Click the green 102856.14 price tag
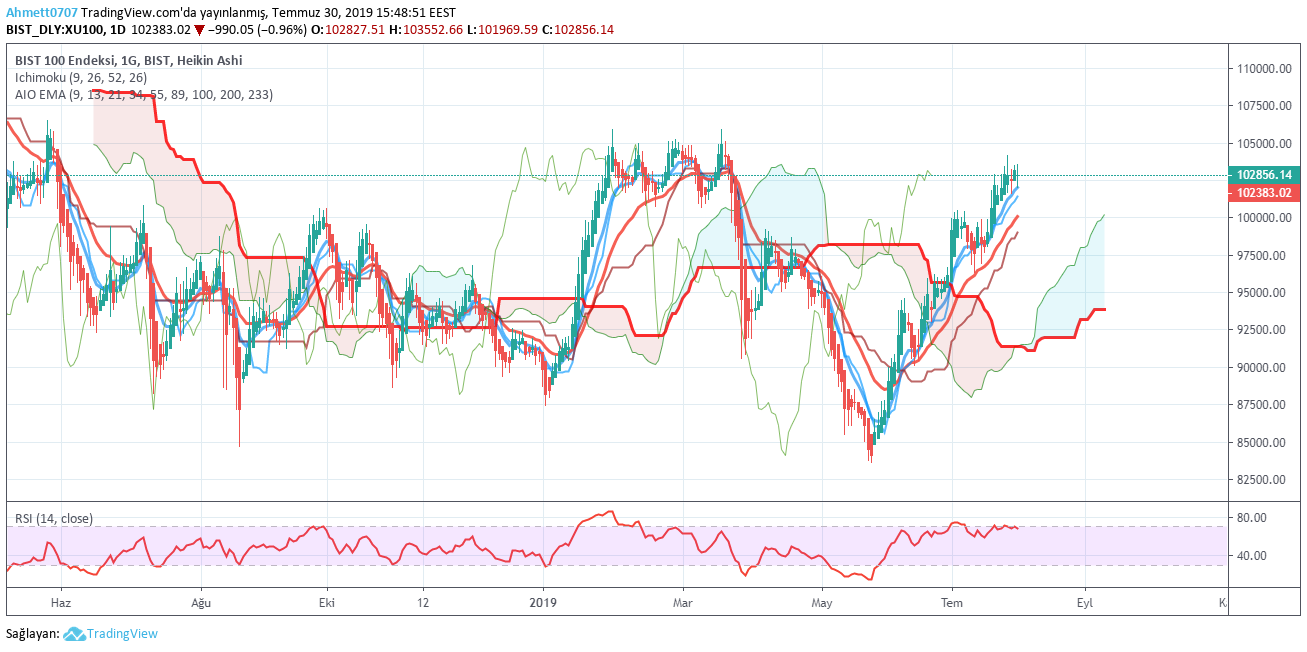This screenshot has height=652, width=1307. [x=1265, y=174]
